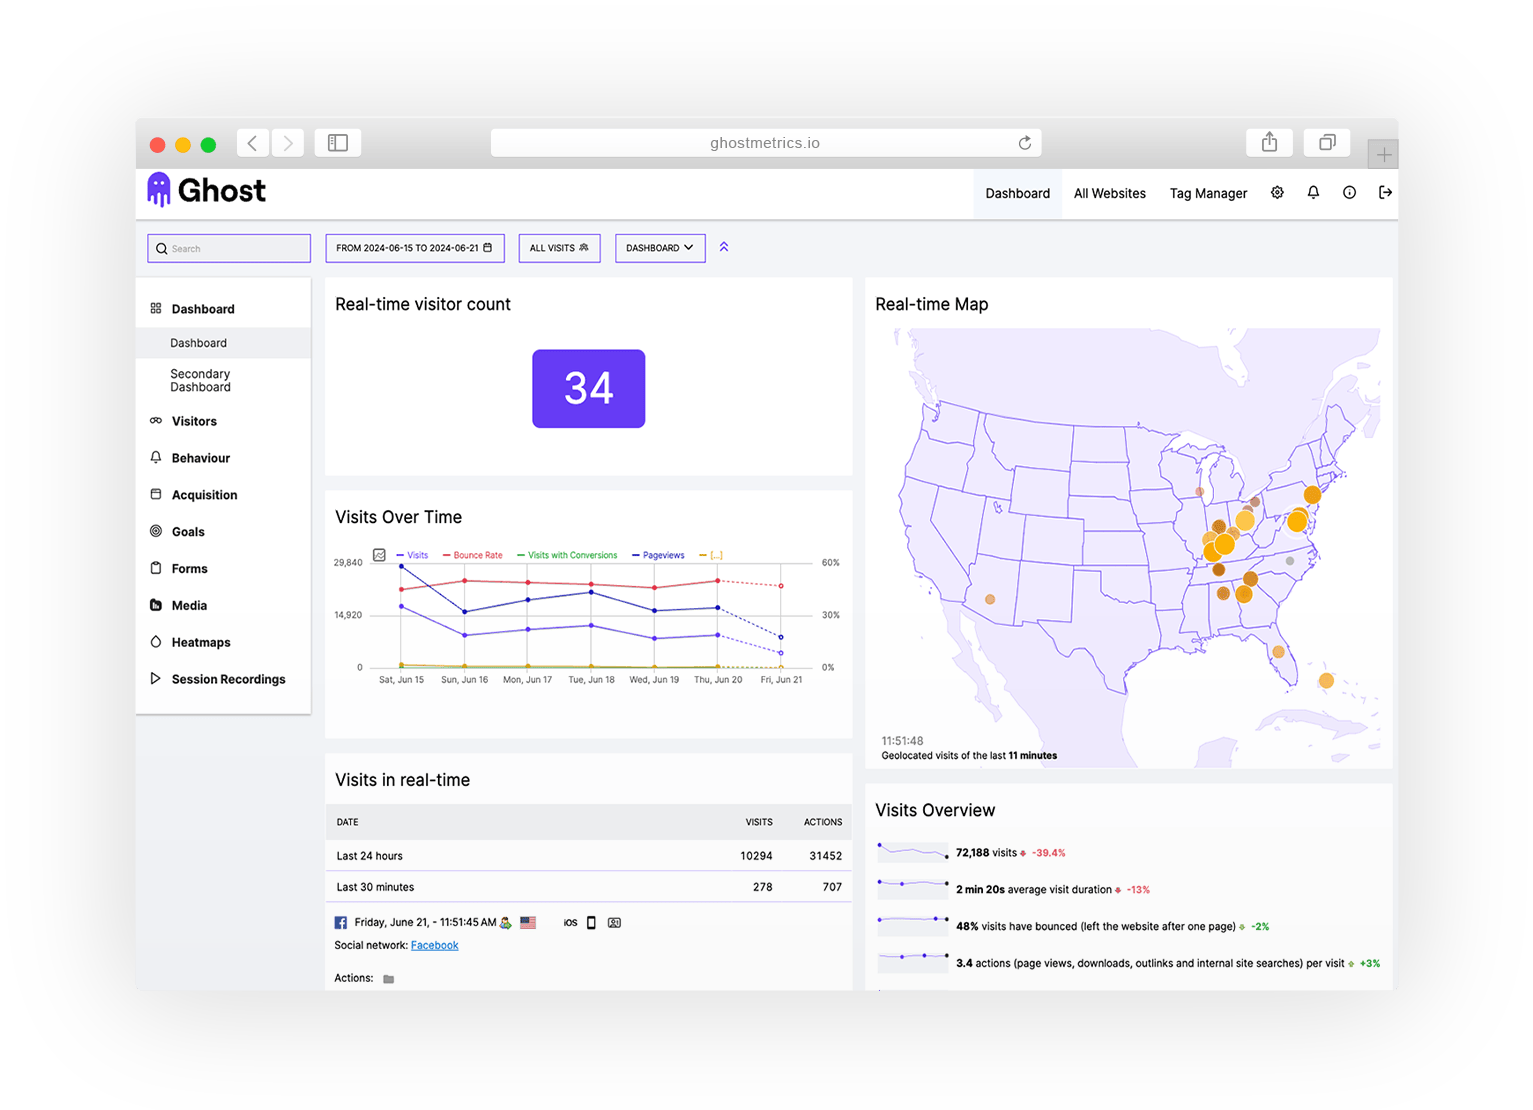This screenshot has height=1110, width=1533.
Task: Open the date range picker
Action: click(x=415, y=247)
